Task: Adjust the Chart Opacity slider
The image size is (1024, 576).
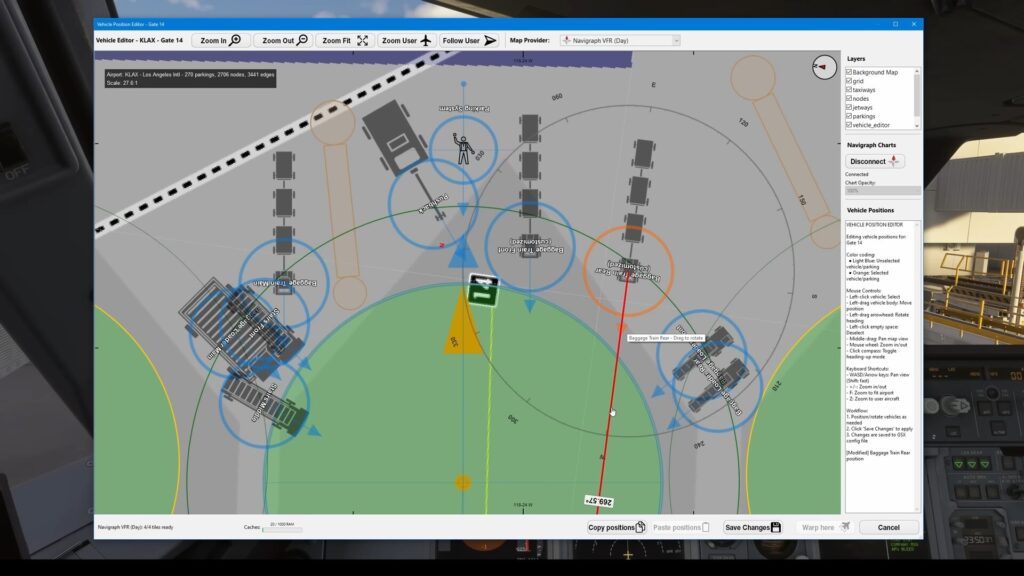Action: [x=883, y=190]
